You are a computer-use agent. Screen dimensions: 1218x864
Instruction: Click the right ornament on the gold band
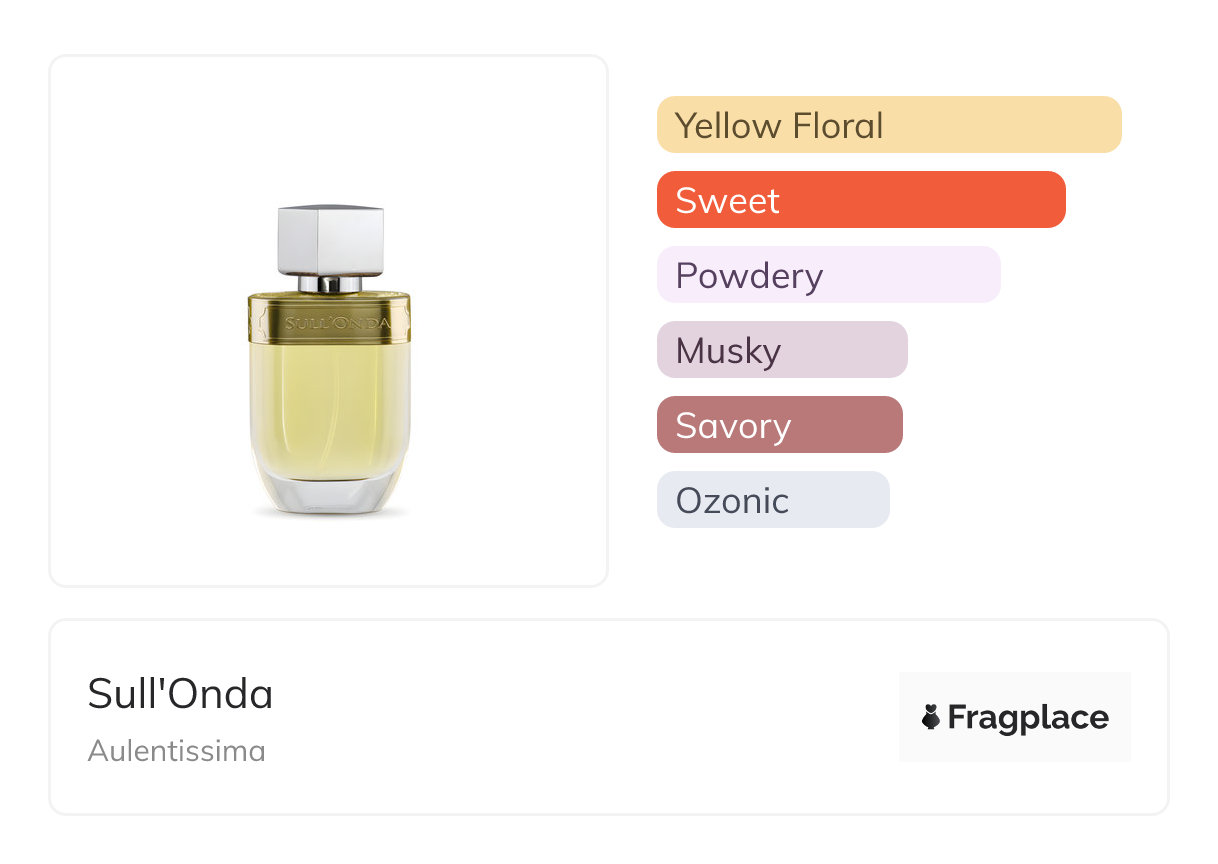coord(402,320)
